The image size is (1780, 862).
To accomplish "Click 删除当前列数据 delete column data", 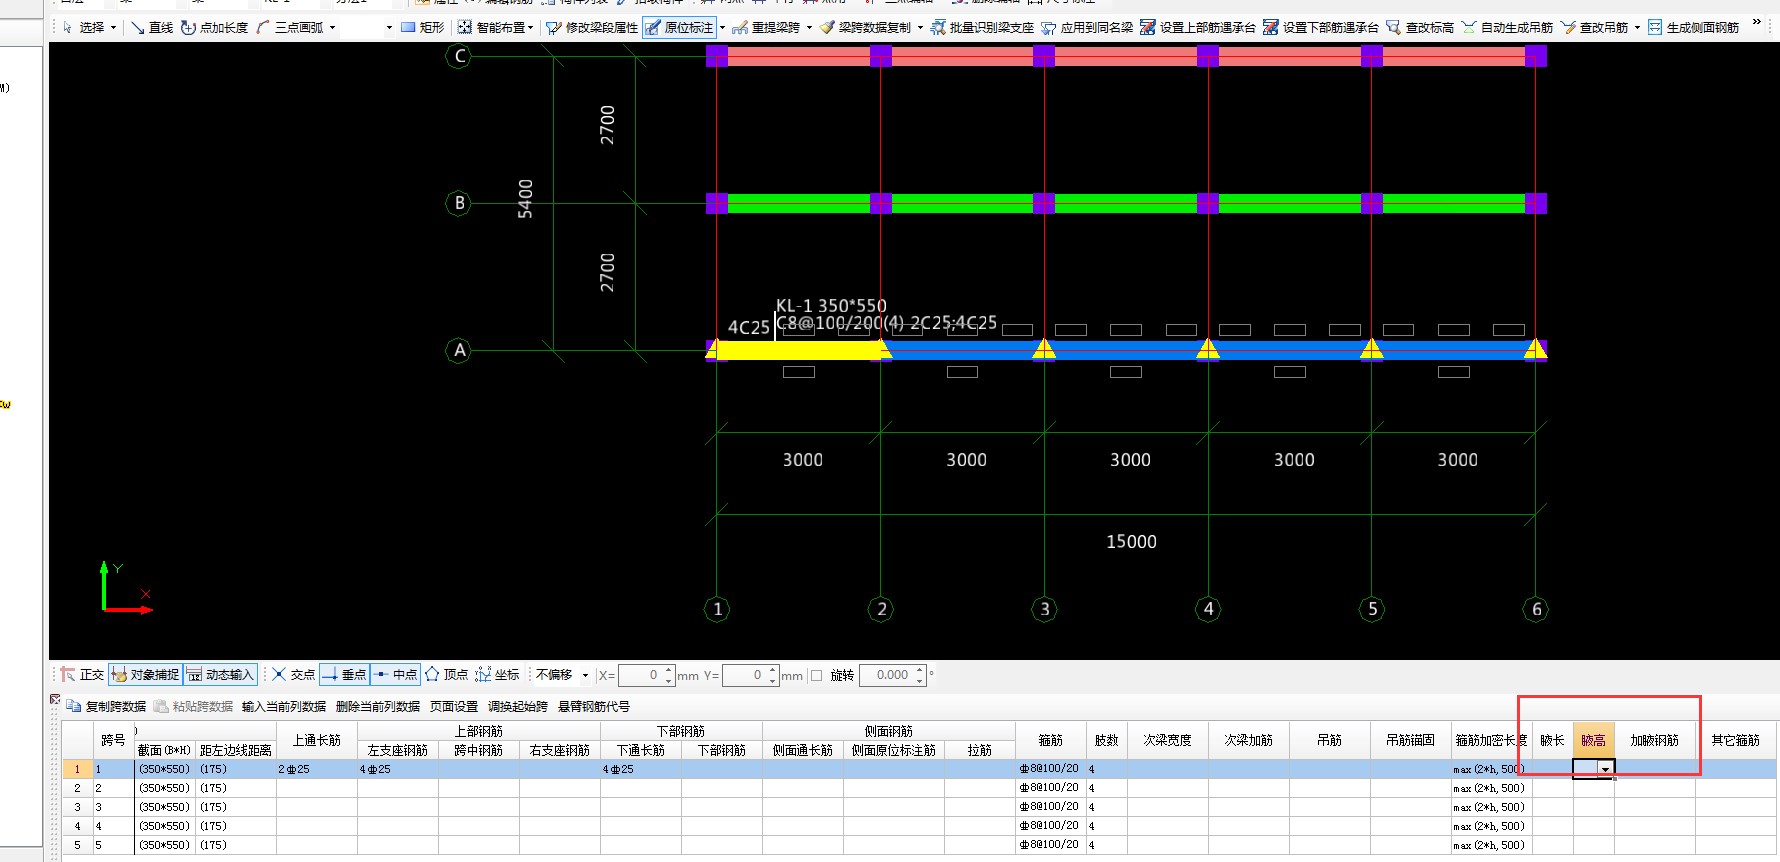I will [x=377, y=706].
